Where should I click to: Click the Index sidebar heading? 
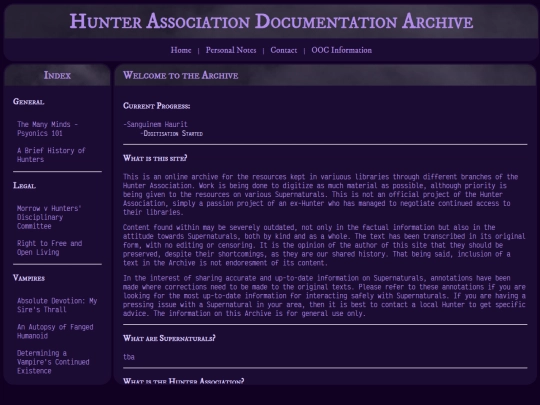[x=57, y=75]
